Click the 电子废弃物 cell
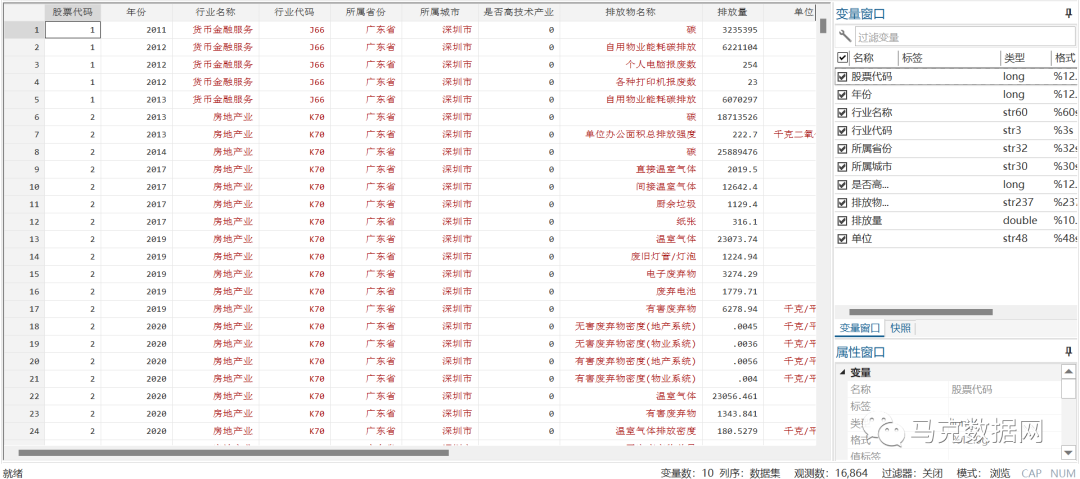Screen dimensions: 1080x479 [x=631, y=274]
